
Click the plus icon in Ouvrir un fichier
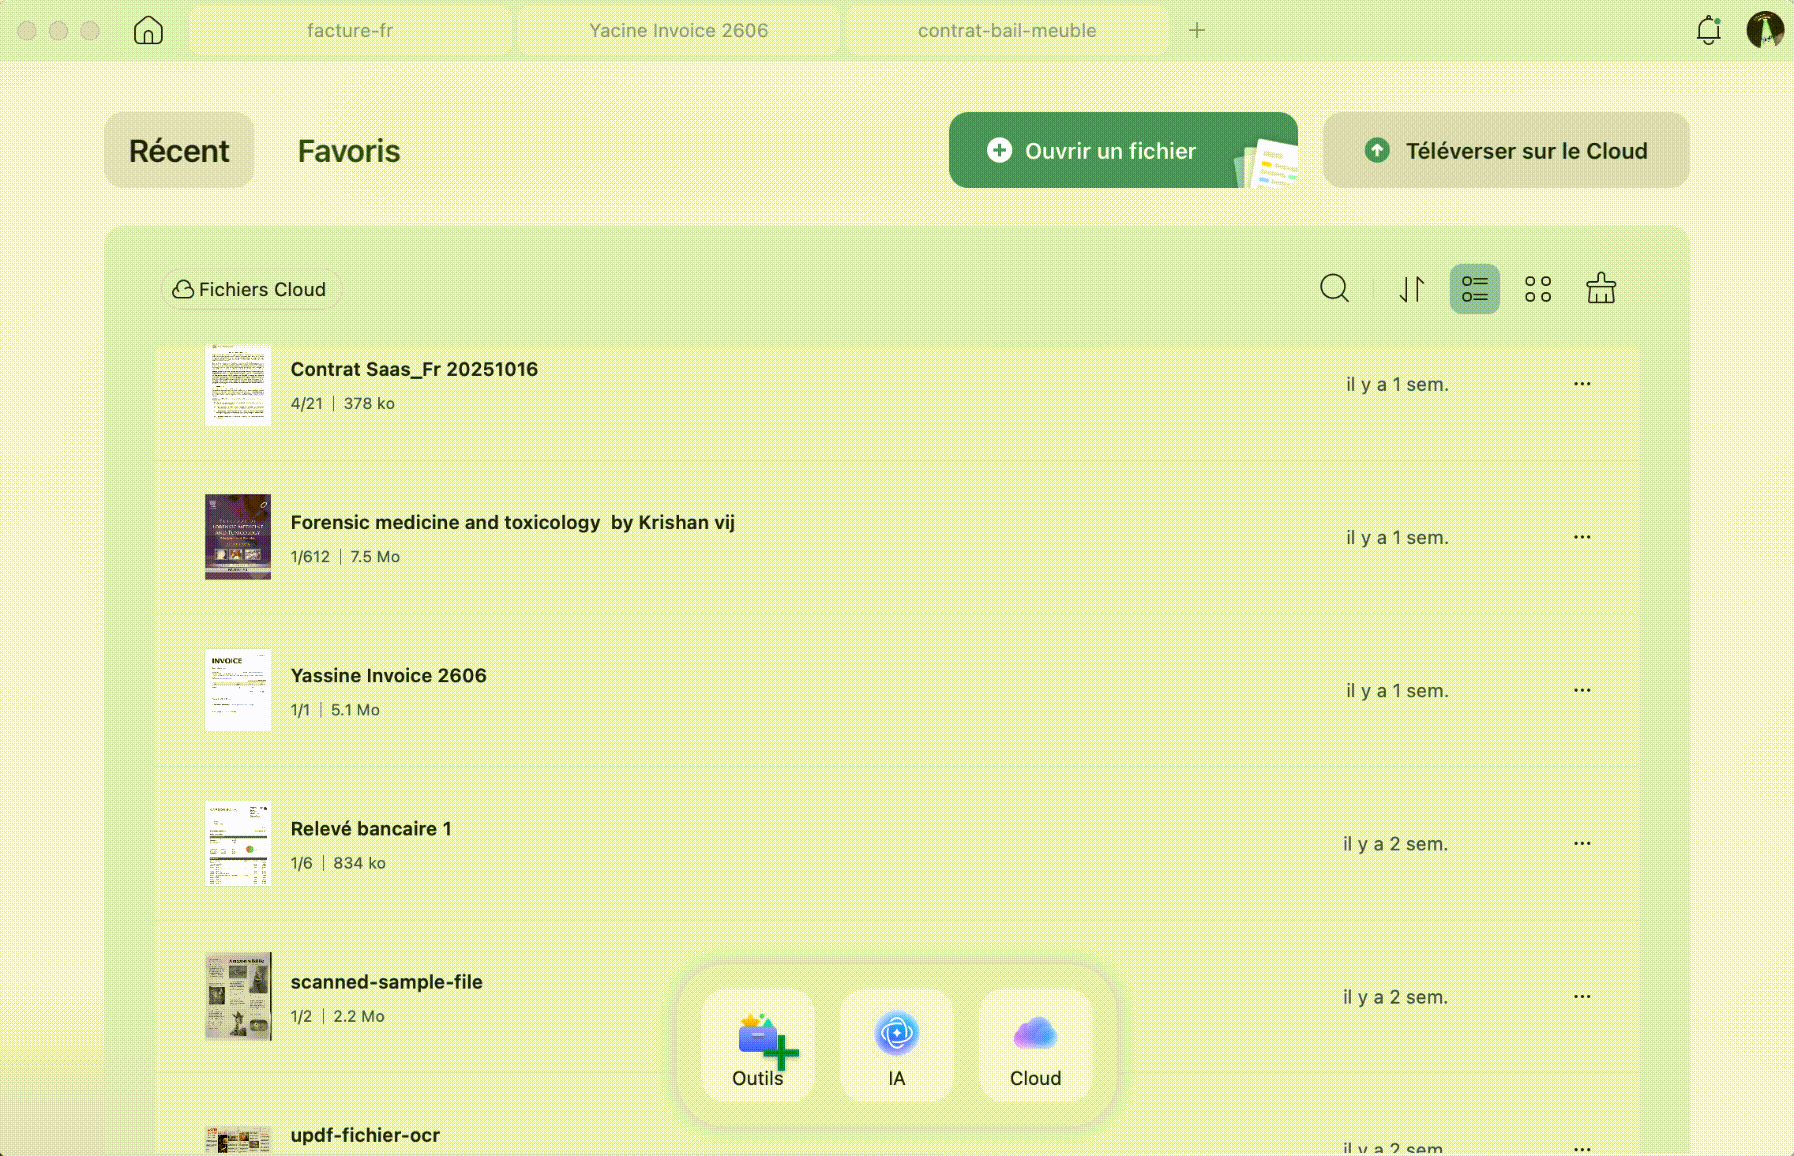click(x=999, y=150)
